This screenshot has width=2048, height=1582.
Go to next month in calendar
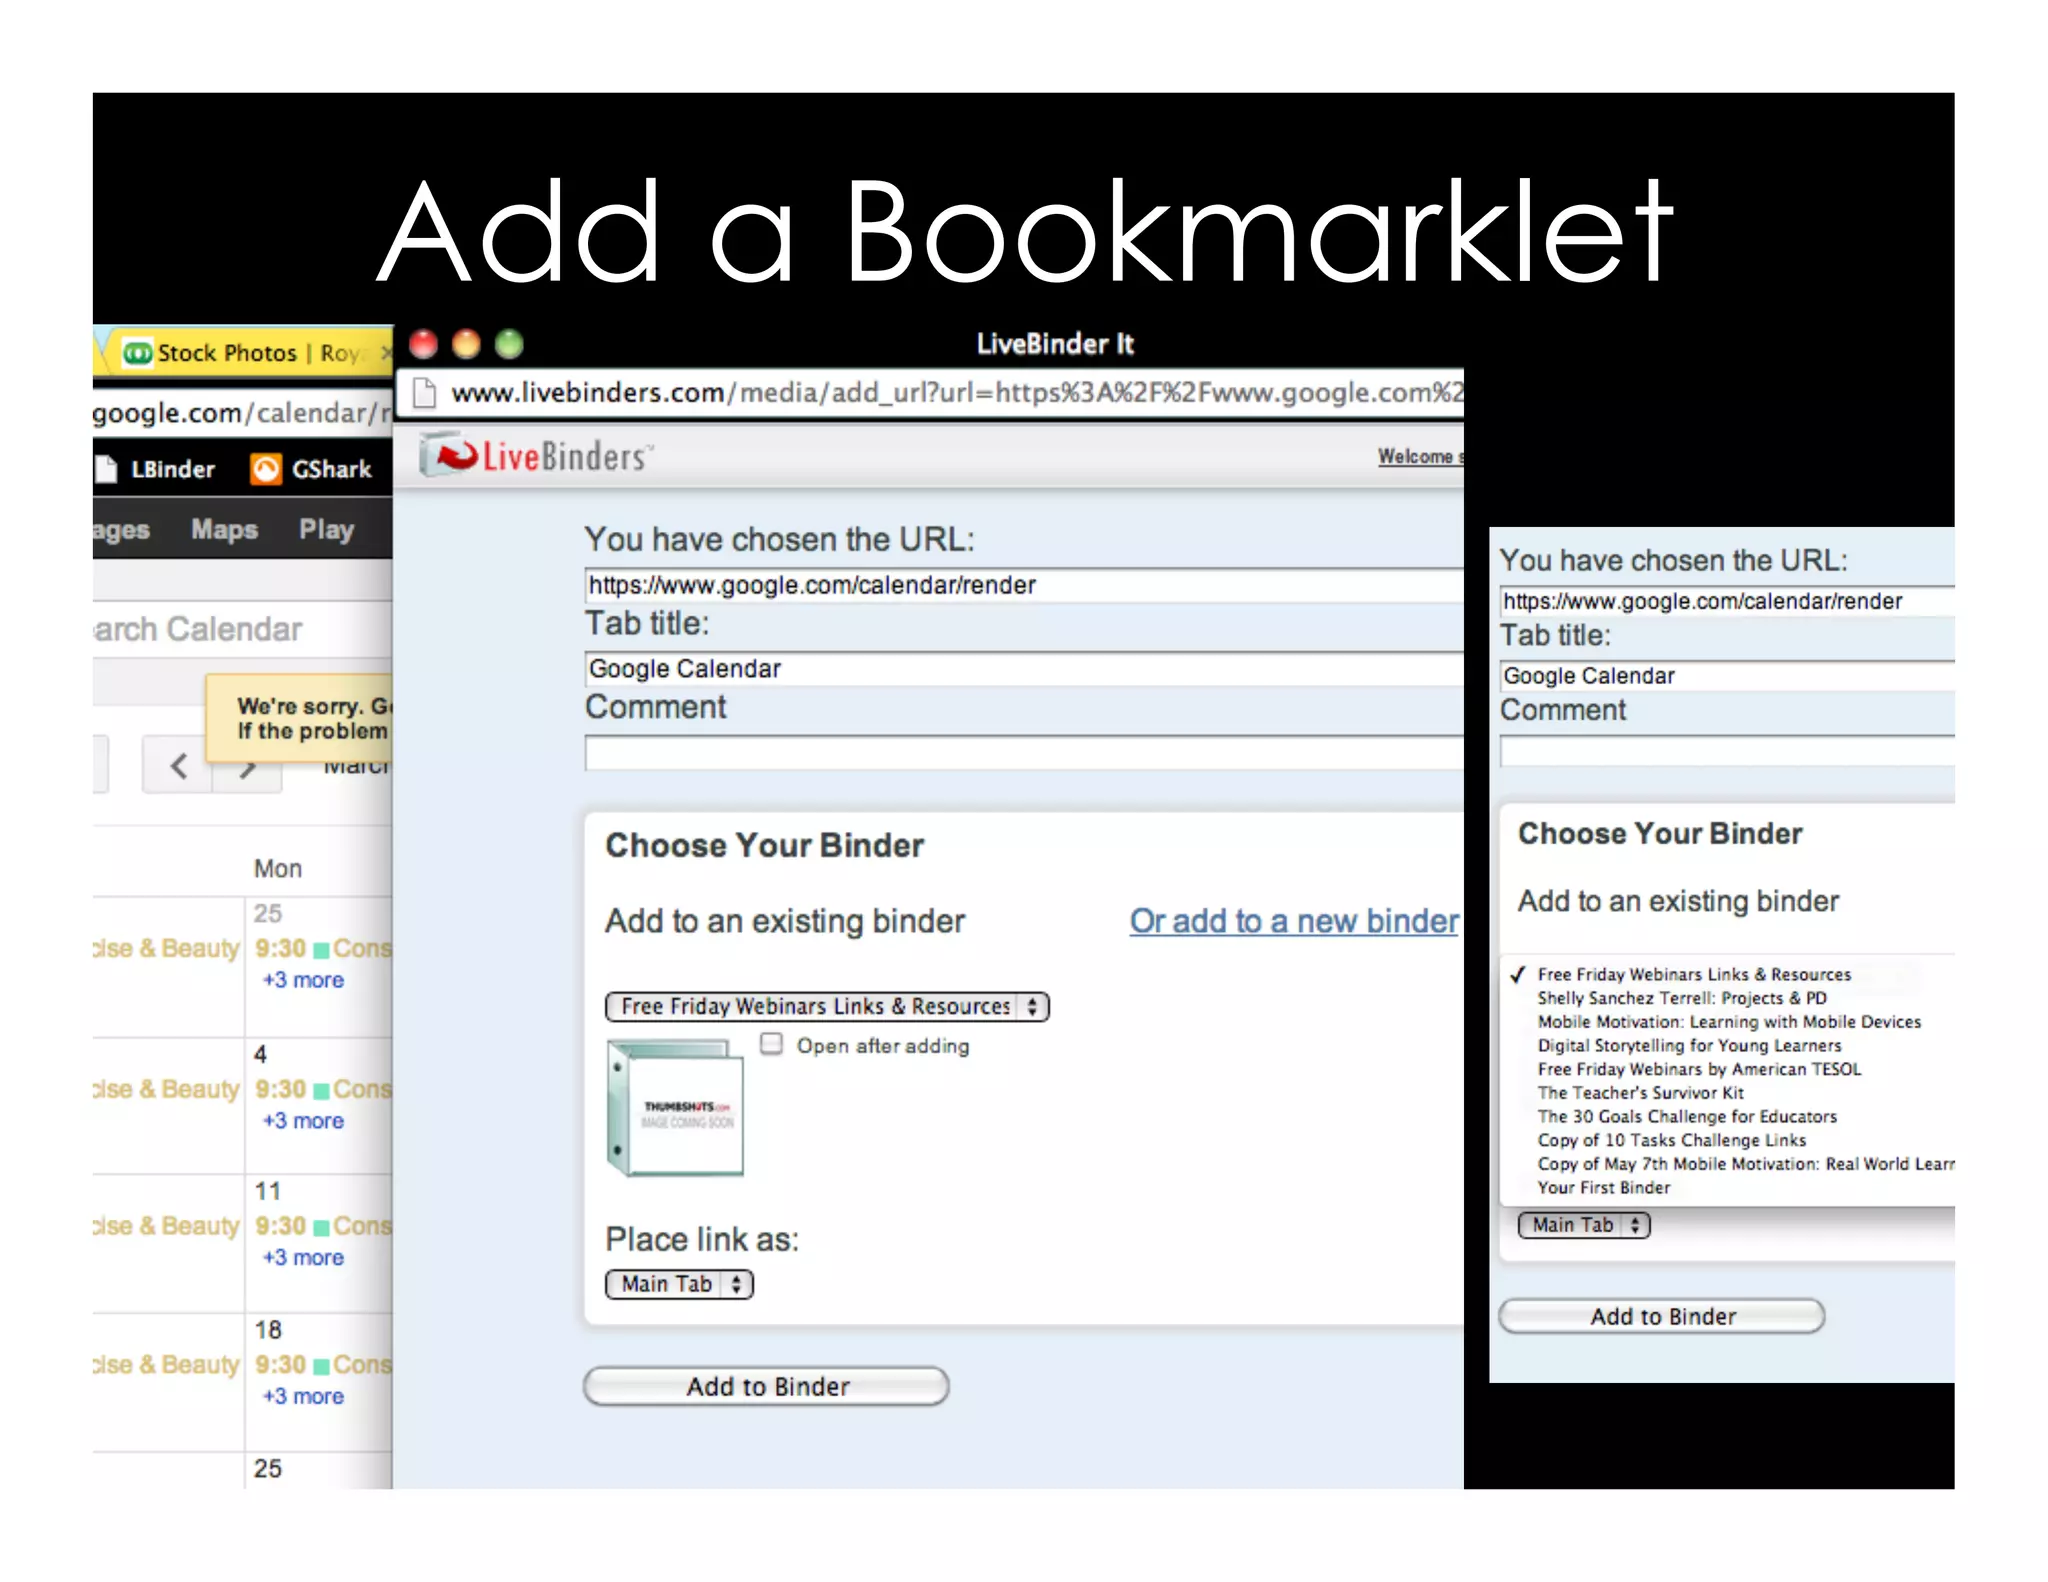tap(248, 768)
